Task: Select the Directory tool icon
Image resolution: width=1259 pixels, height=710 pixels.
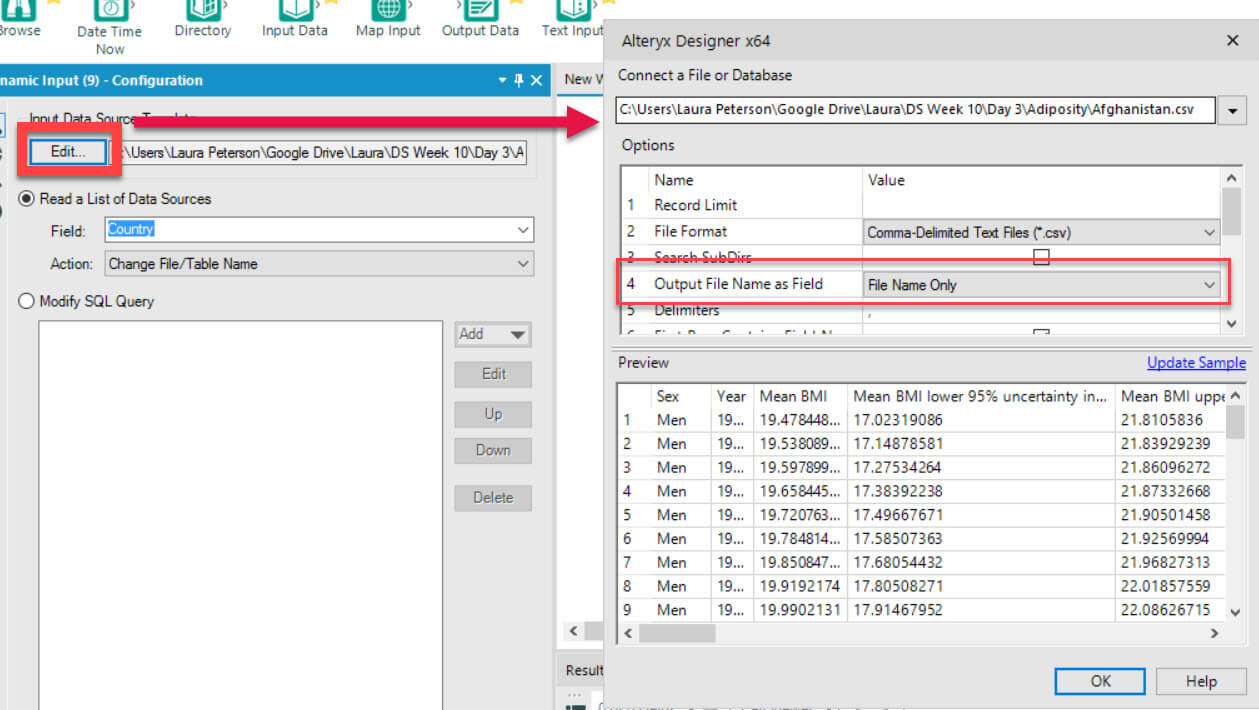Action: (x=202, y=10)
